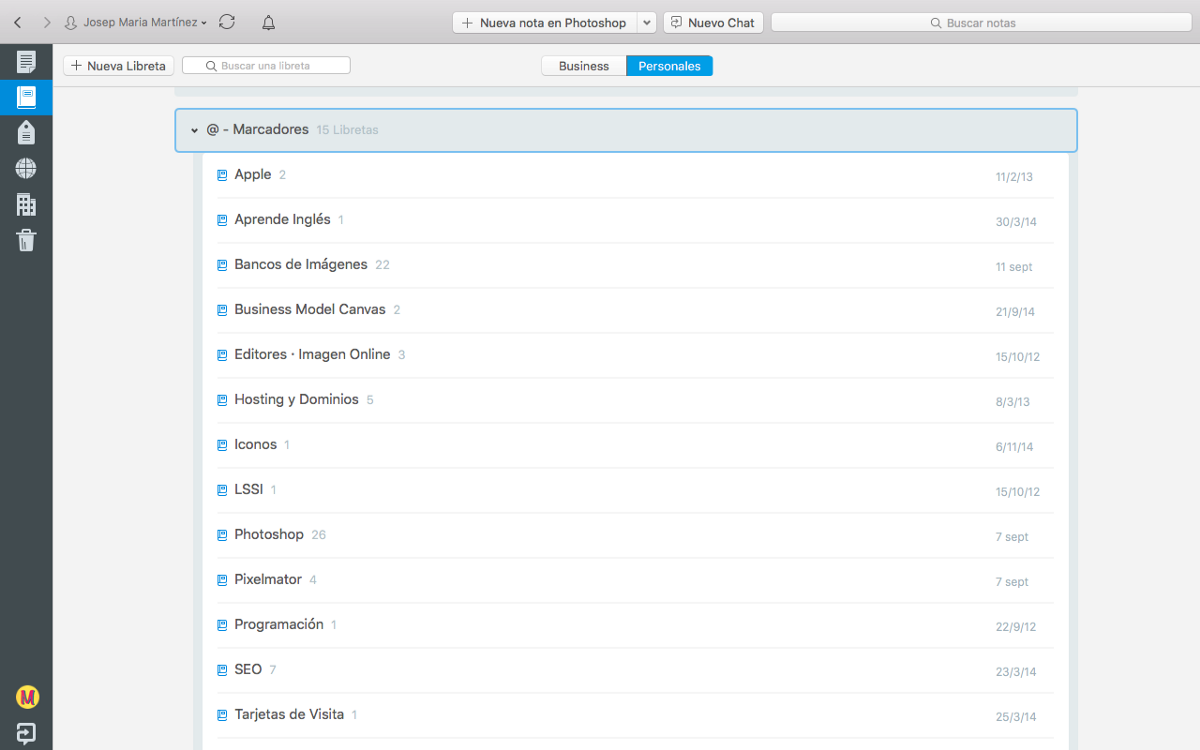Click the Atlas globe icon in sidebar

(26, 168)
